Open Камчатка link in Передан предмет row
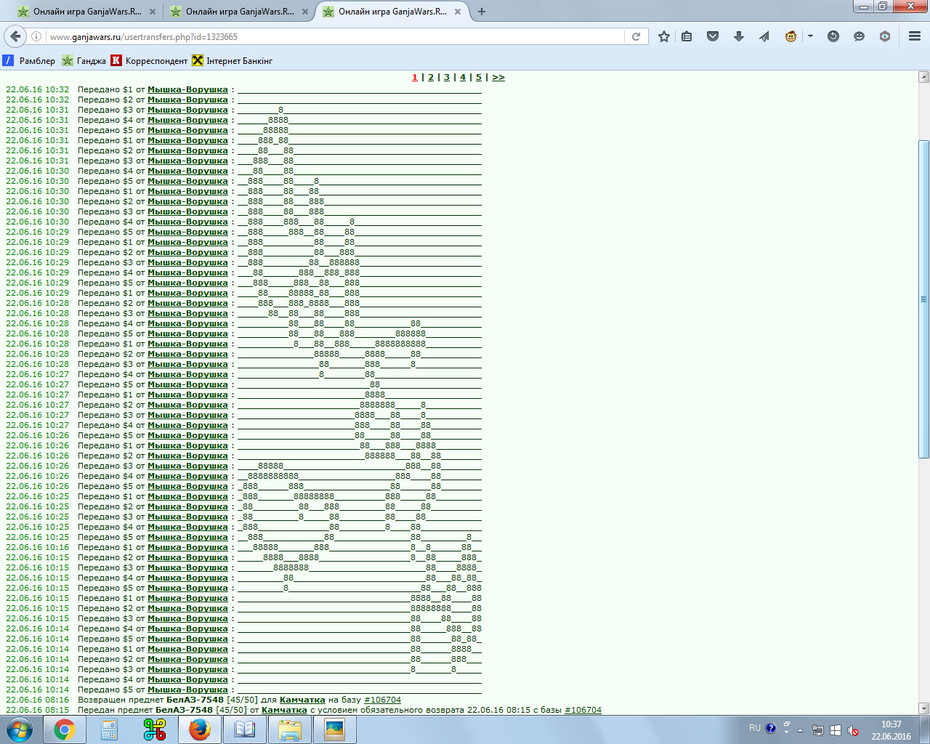930x744 pixels. pyautogui.click(x=284, y=710)
